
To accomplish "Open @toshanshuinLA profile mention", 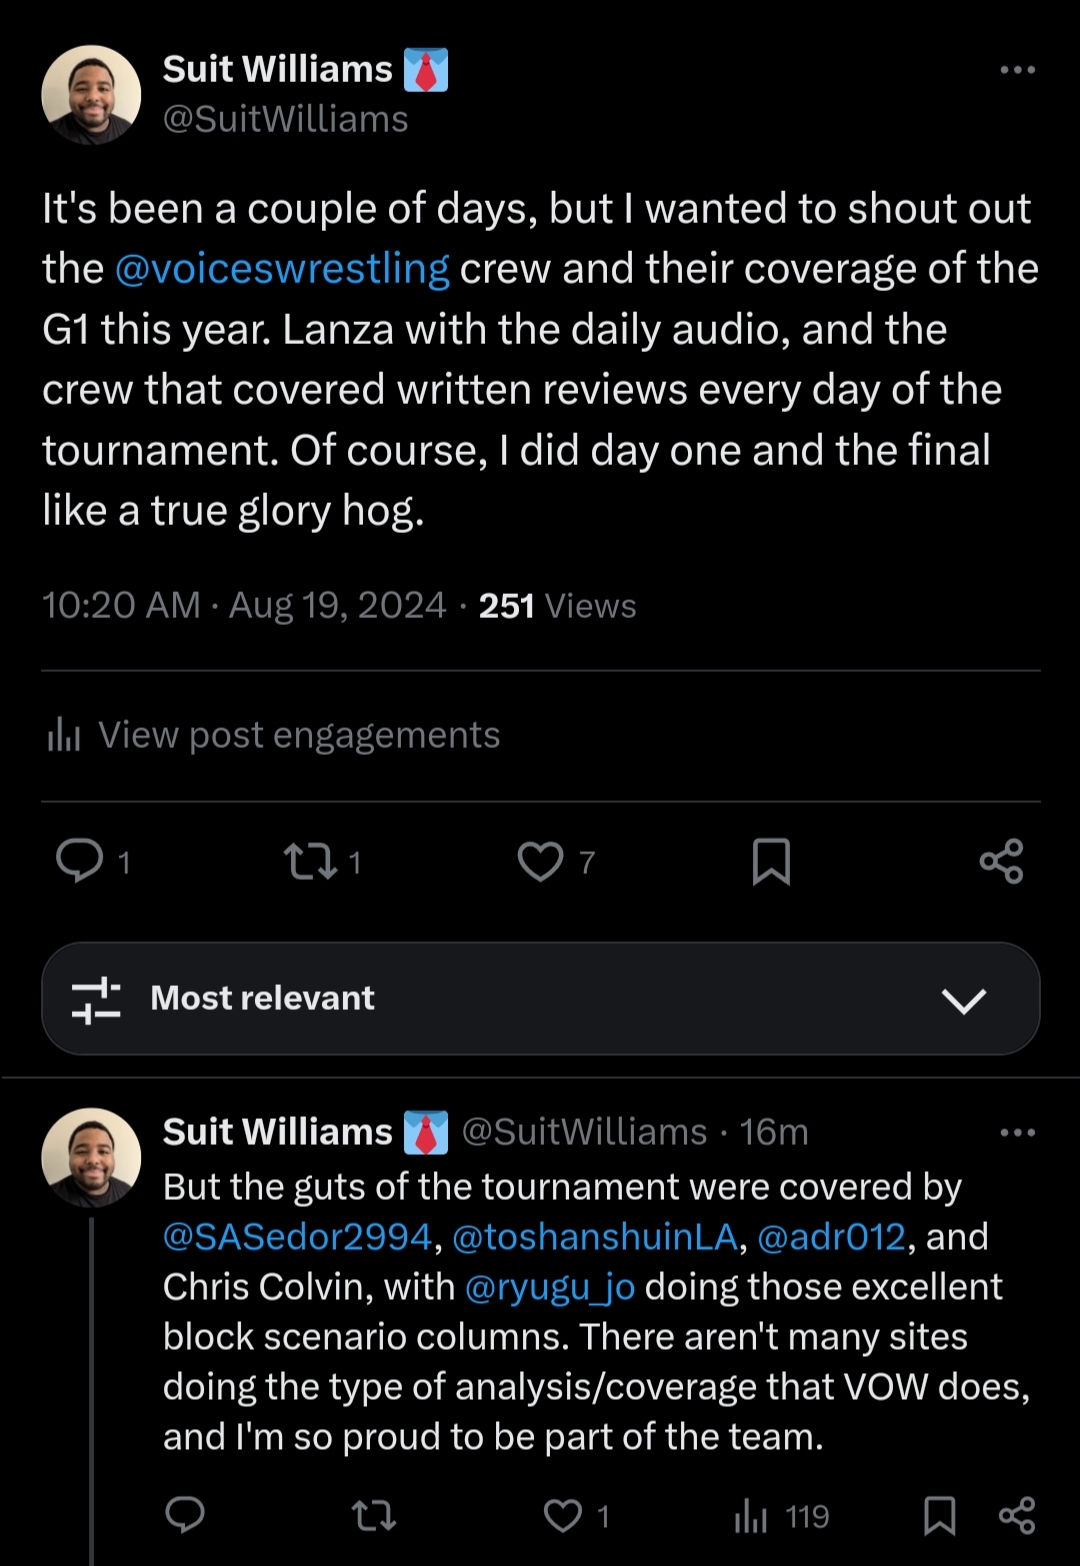I will pos(595,1237).
